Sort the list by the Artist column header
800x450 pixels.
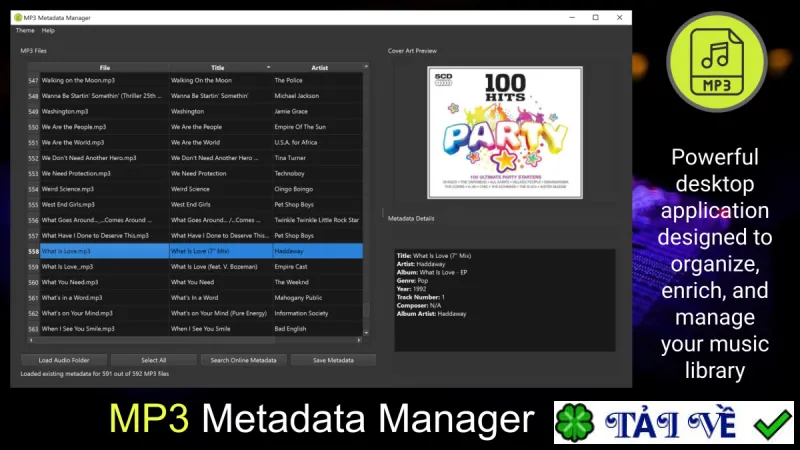tap(318, 67)
